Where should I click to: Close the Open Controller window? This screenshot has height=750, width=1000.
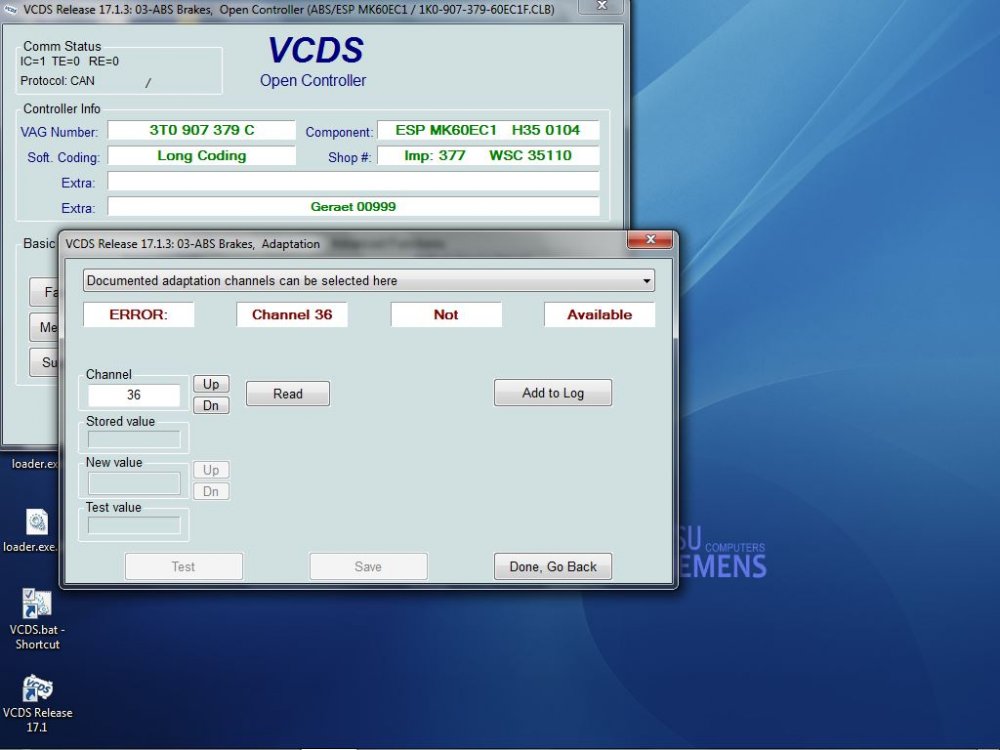tap(601, 6)
